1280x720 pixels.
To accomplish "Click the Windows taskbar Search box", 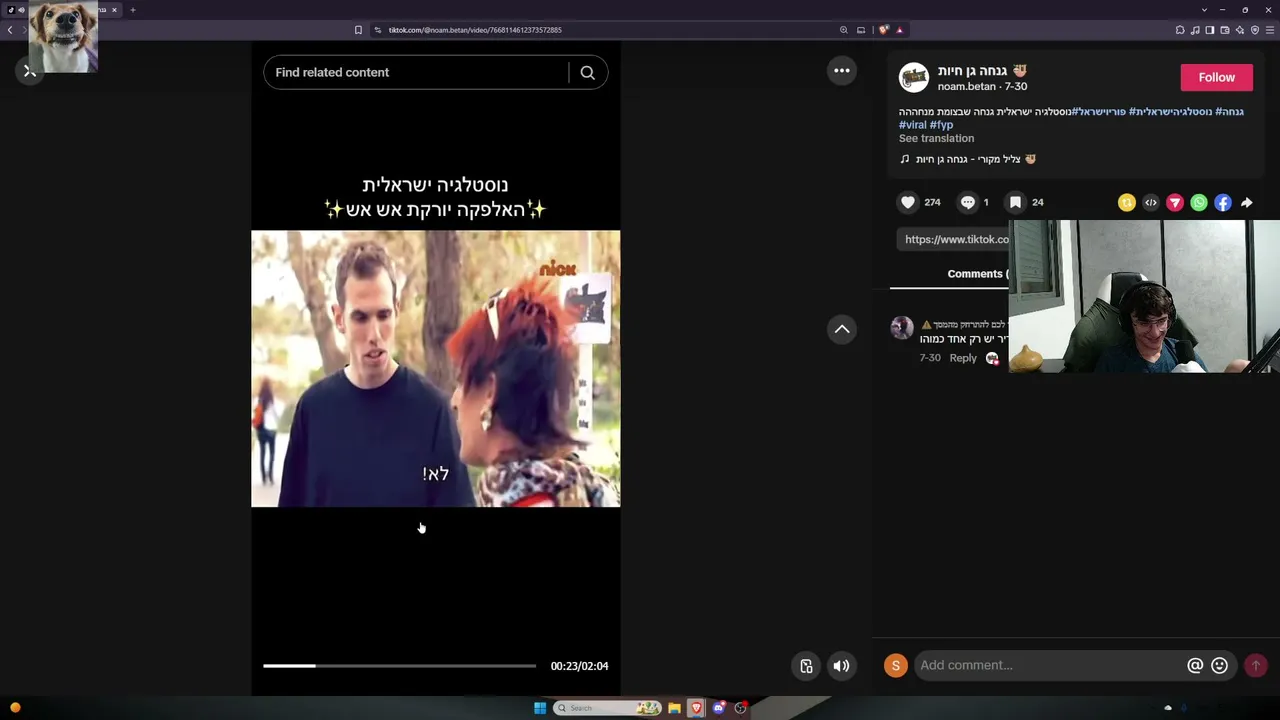I will click(608, 708).
